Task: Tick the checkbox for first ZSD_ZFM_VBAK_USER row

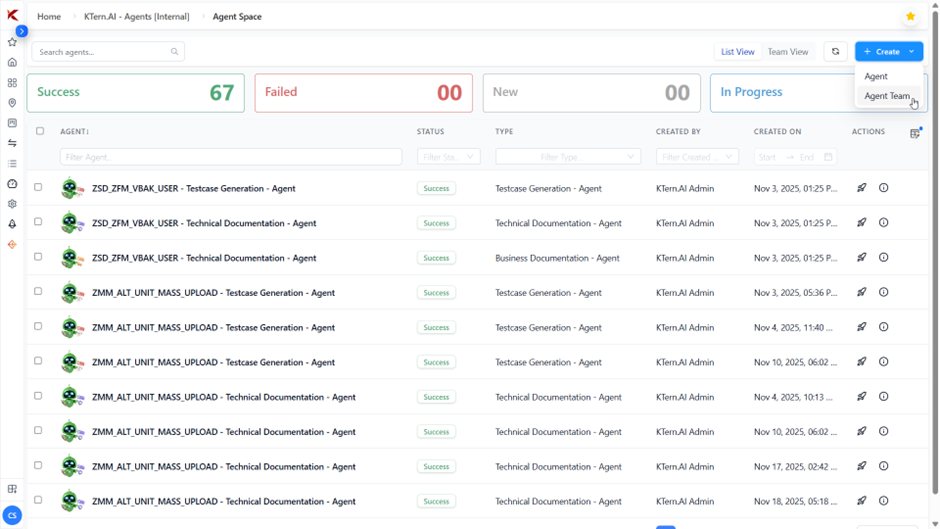Action: pyautogui.click(x=38, y=187)
